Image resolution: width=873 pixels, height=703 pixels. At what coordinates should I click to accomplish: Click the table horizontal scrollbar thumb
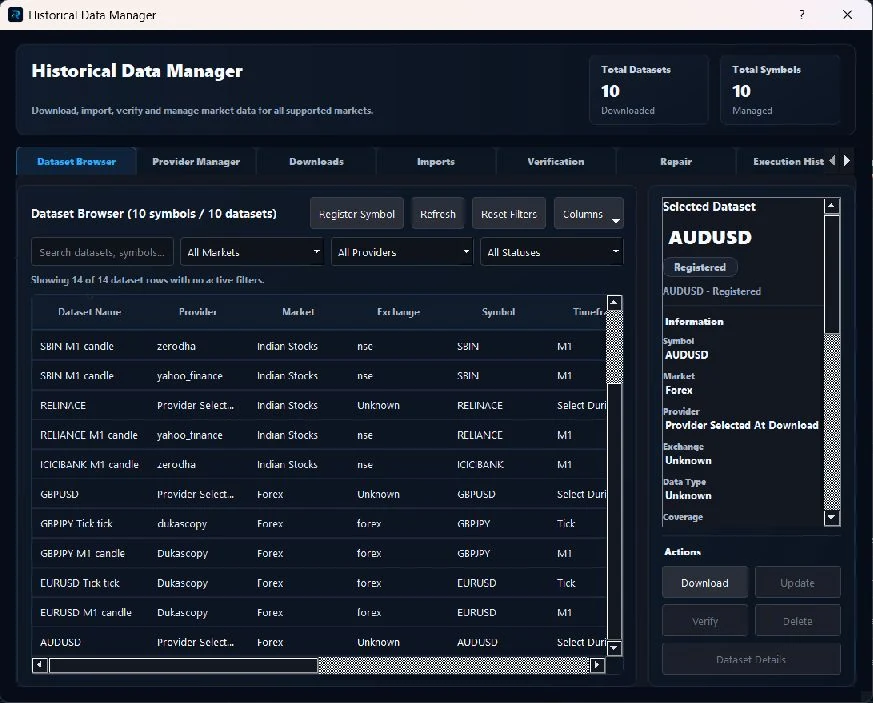[183, 665]
